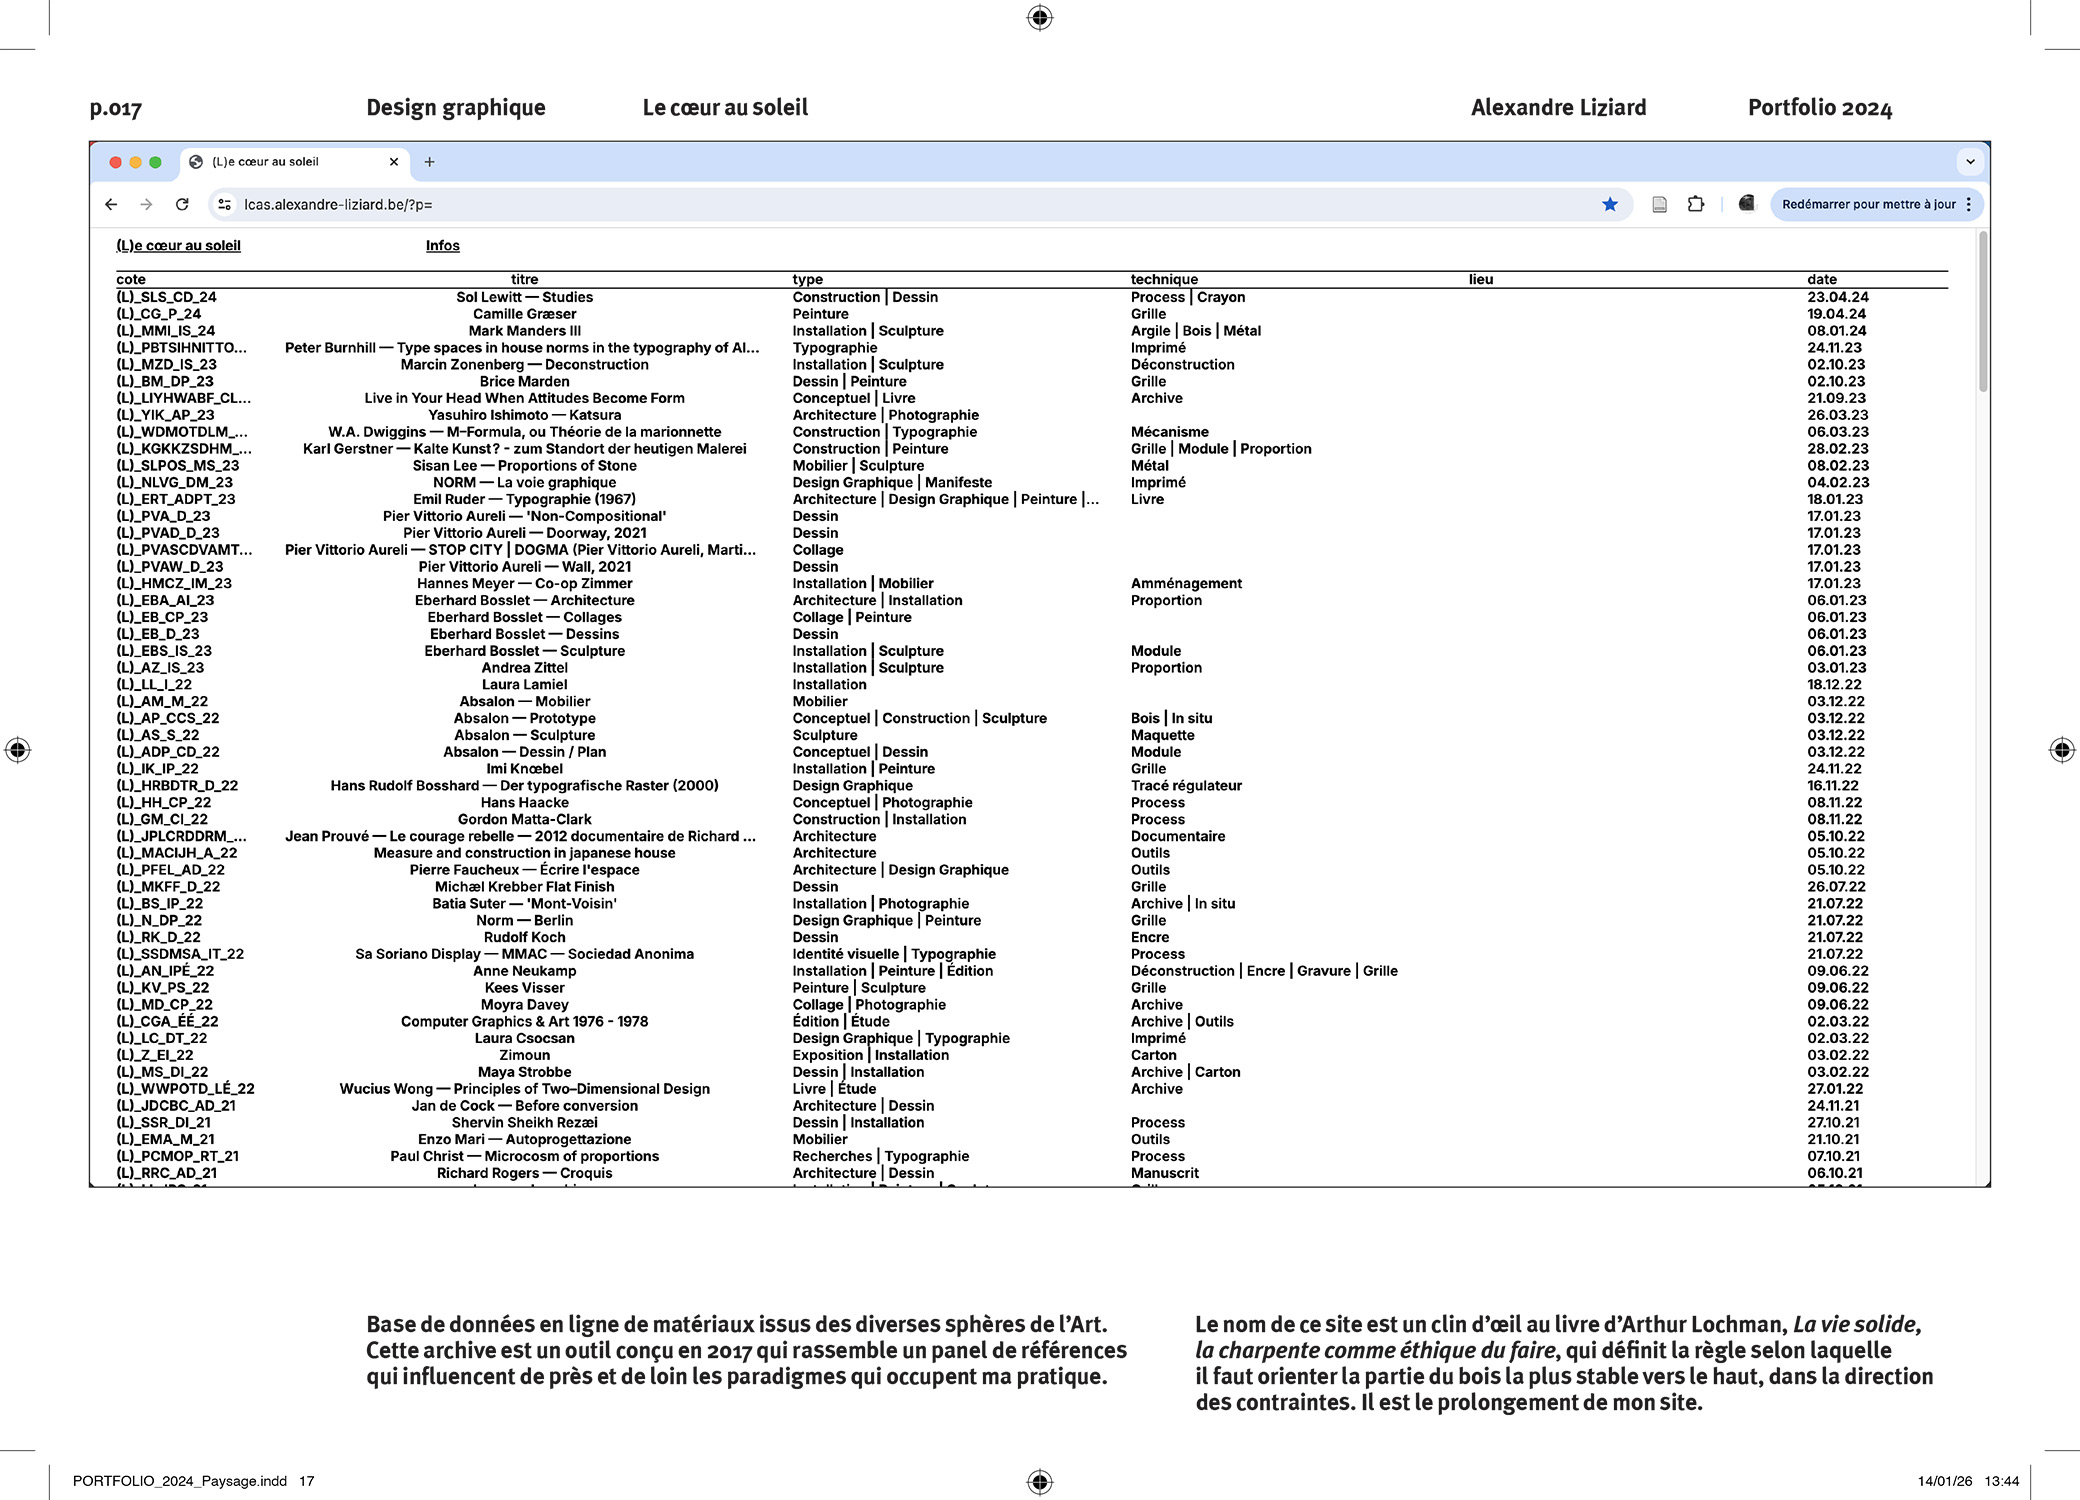
Task: Close the (L)e cœur au soleil tab
Action: coord(394,162)
